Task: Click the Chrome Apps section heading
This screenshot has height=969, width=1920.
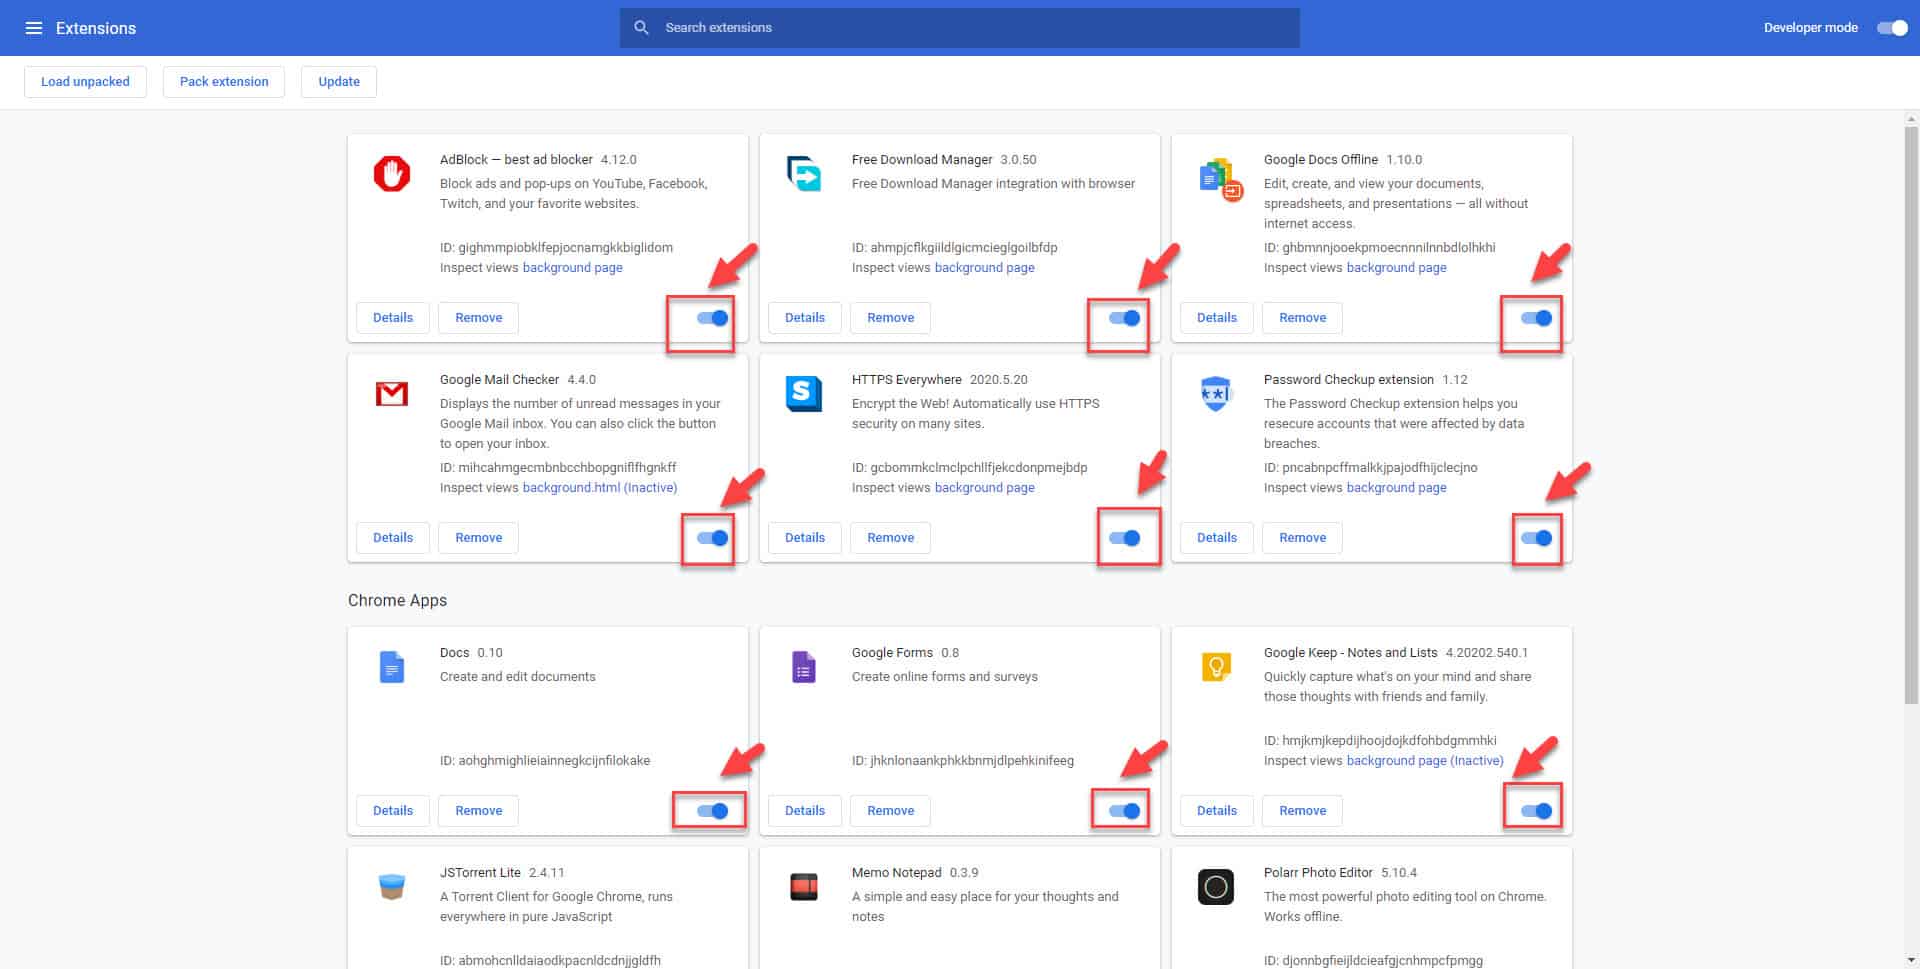Action: pyautogui.click(x=397, y=600)
